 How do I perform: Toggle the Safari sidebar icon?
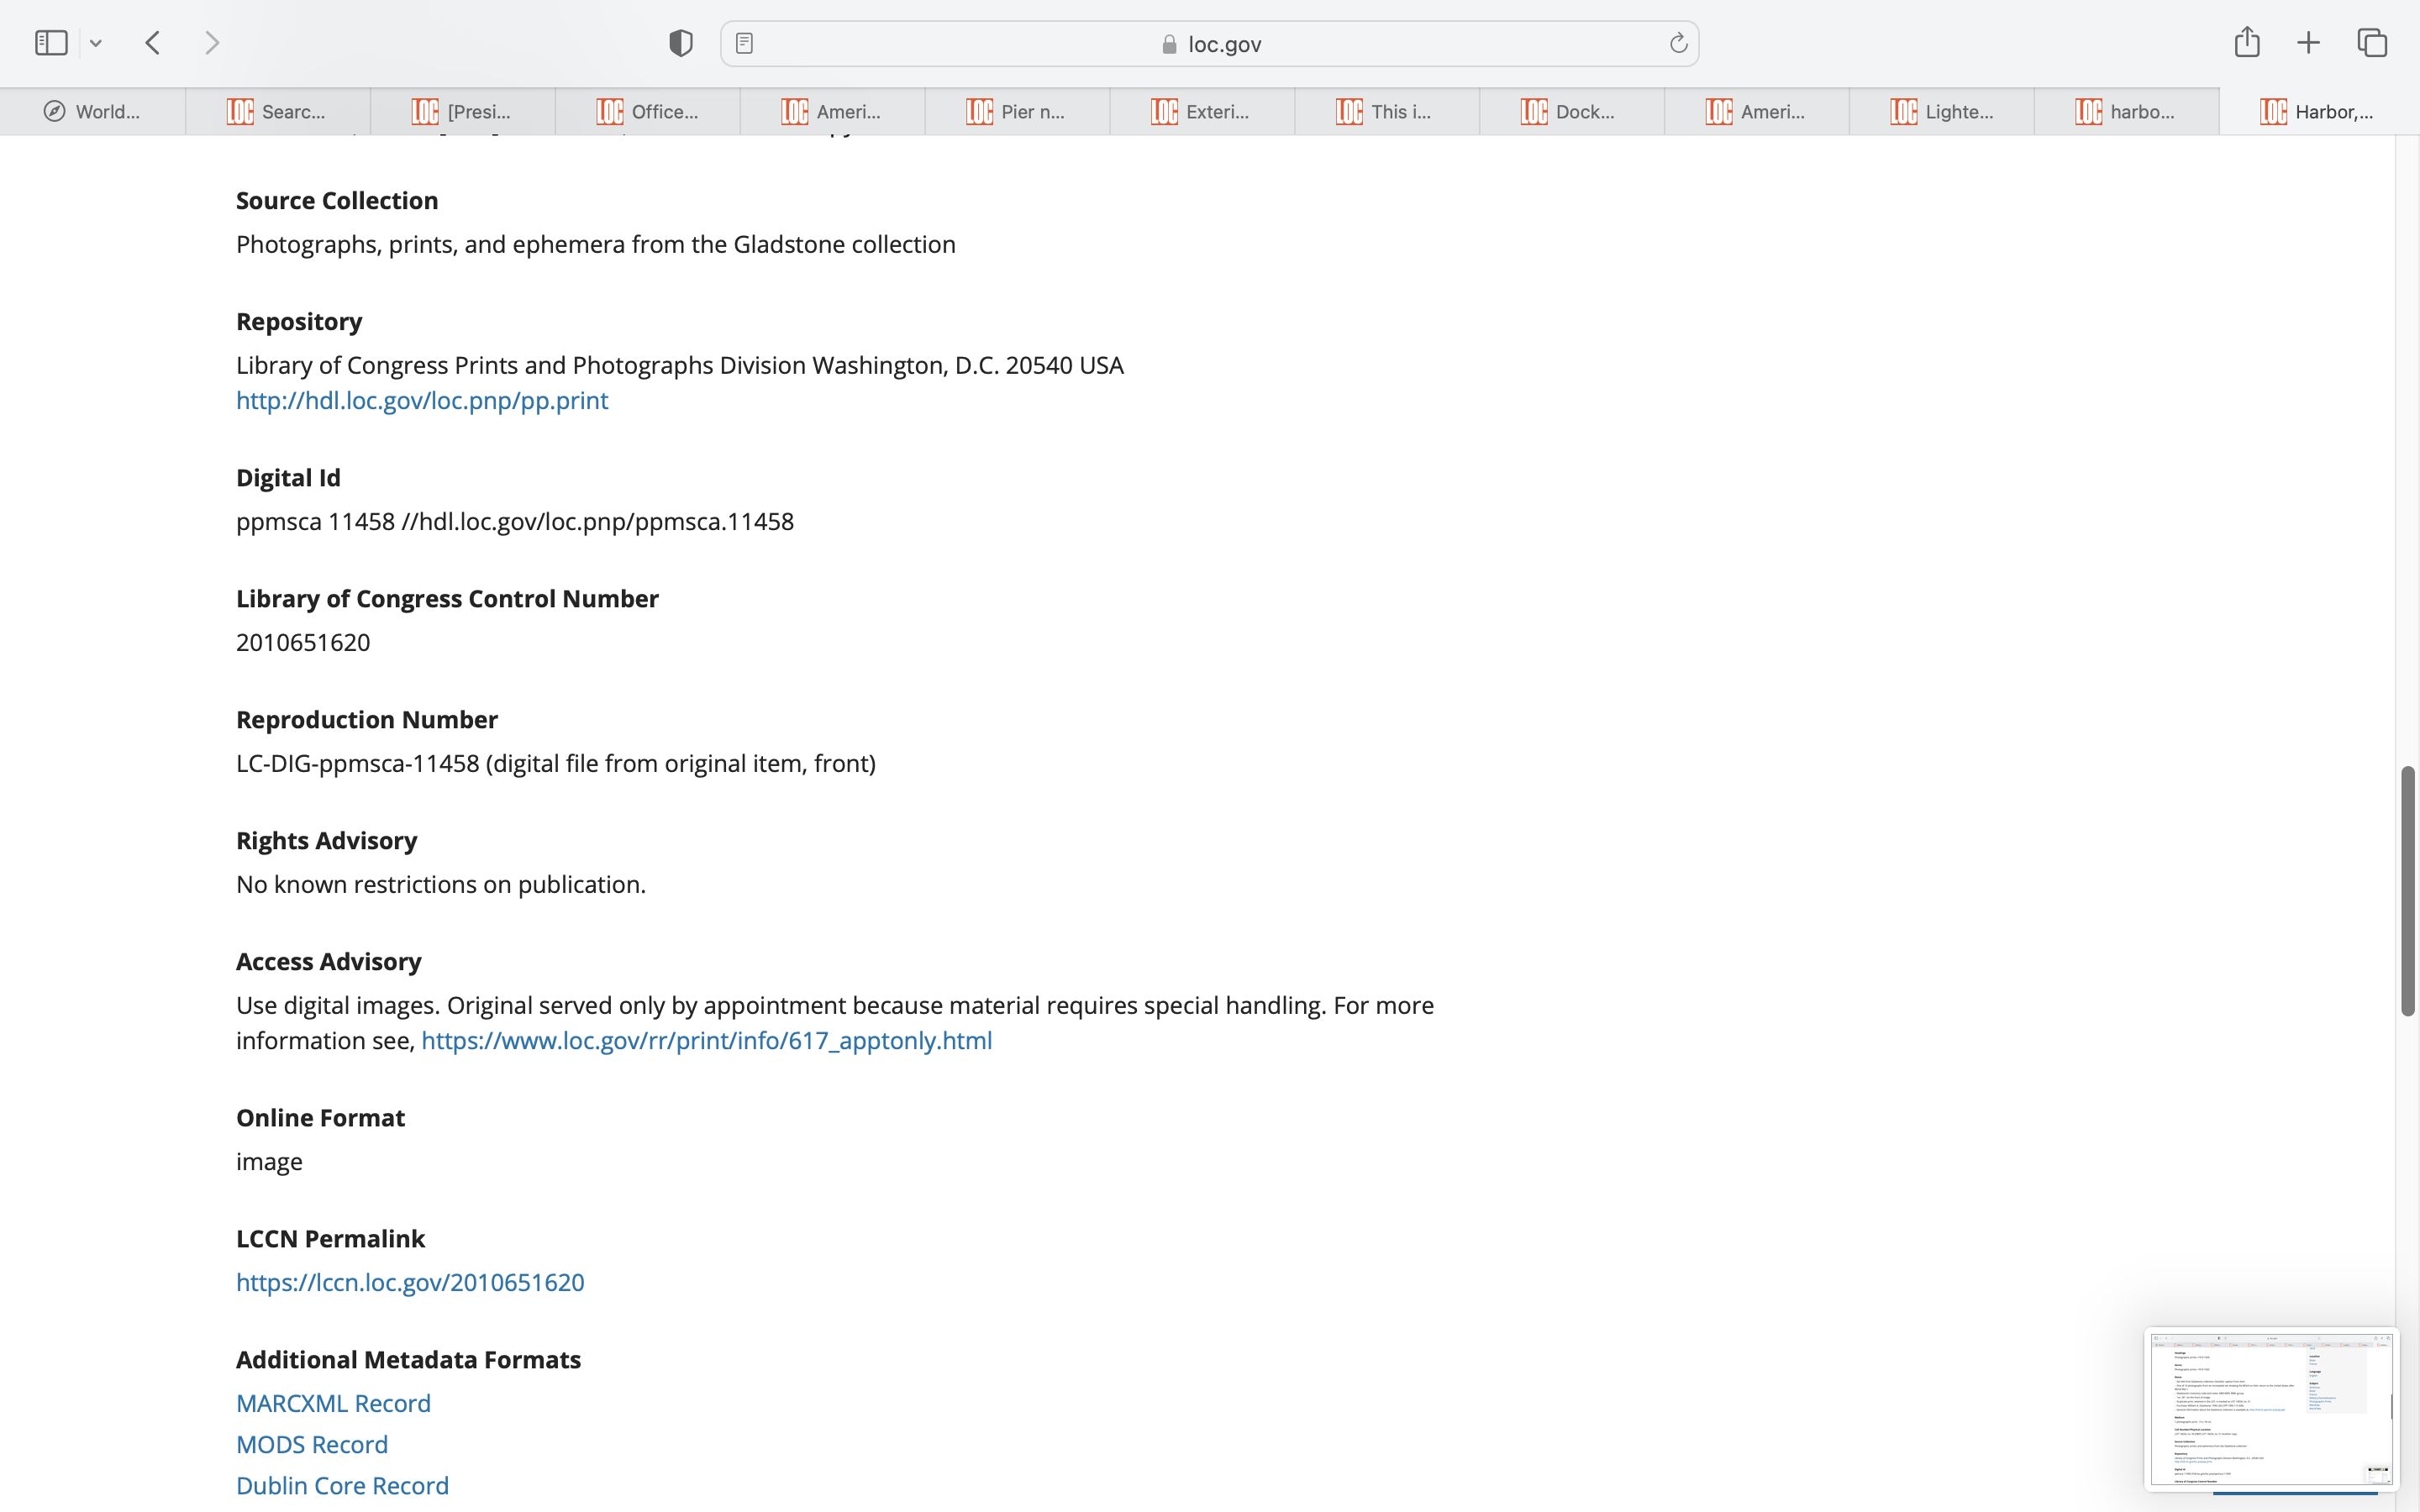(x=51, y=43)
